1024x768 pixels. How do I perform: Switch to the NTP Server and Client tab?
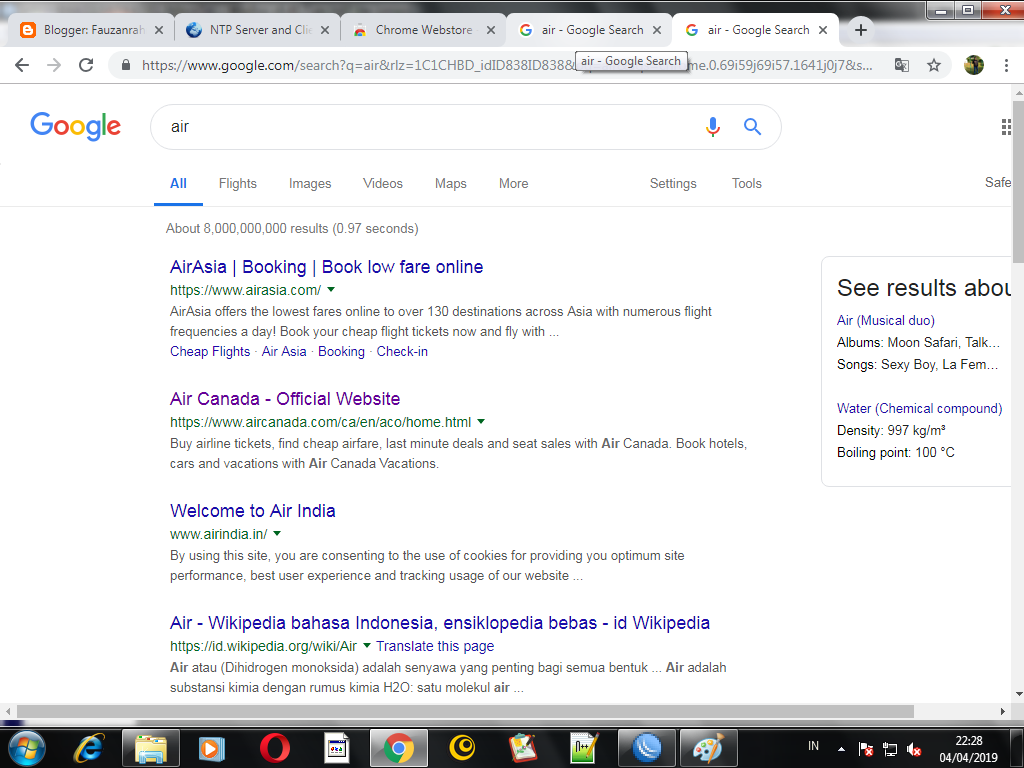point(257,30)
